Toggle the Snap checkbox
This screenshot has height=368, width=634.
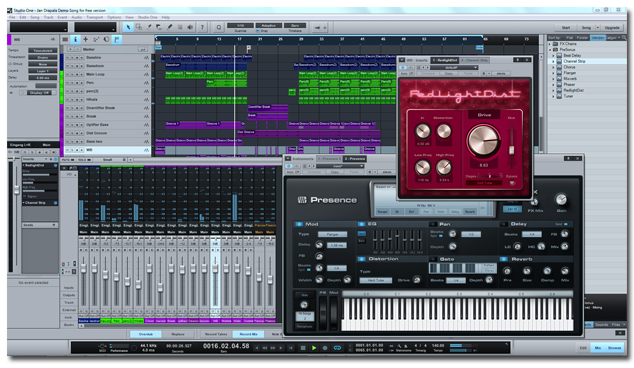(258, 31)
